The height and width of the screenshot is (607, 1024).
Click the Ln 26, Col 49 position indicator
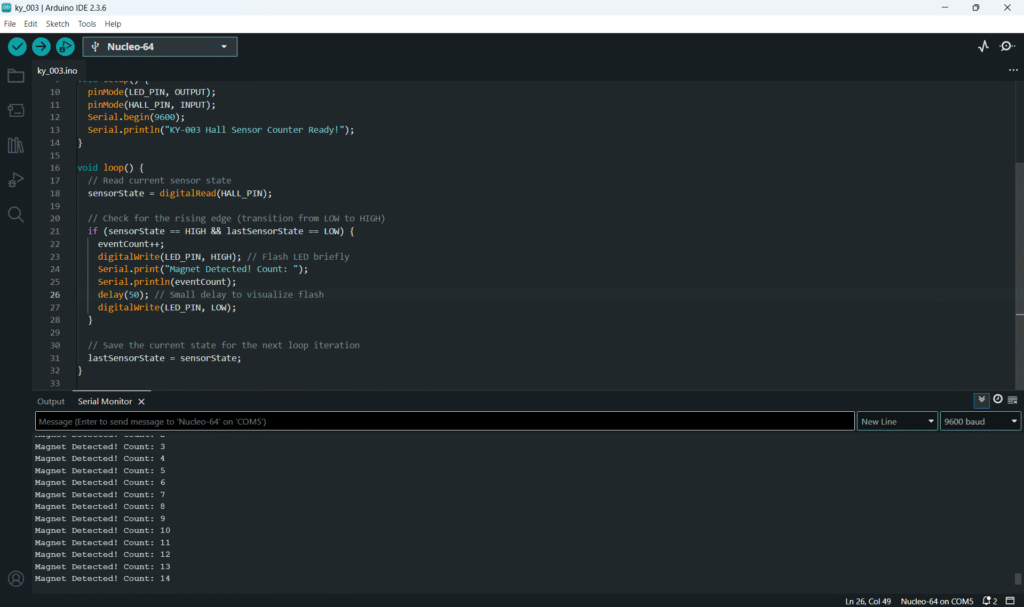pos(868,601)
